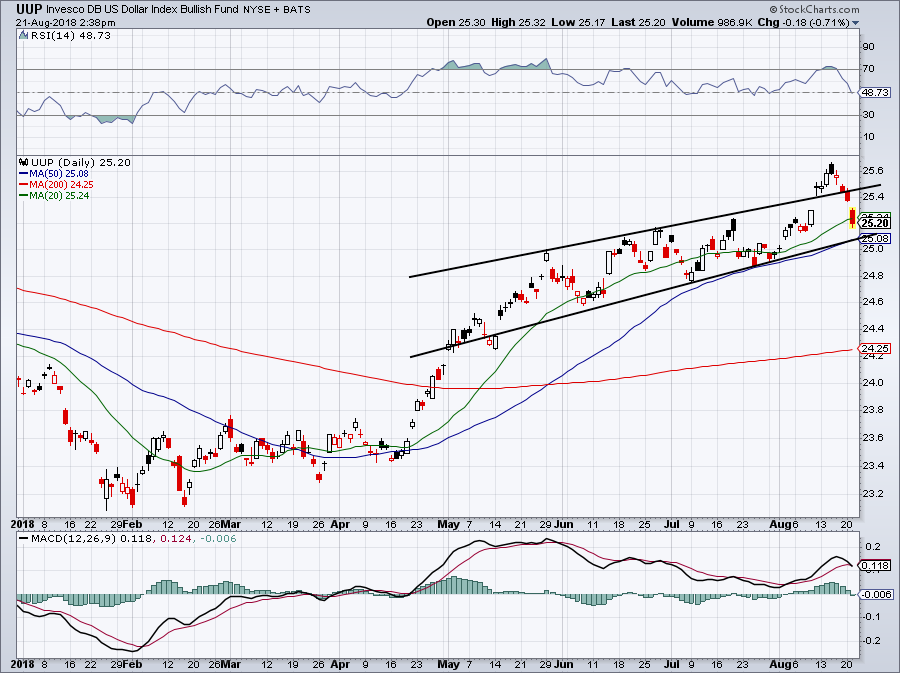Click the 'Open 25.30' quote value
Viewport: 900px width, 673px height.
click(x=456, y=22)
